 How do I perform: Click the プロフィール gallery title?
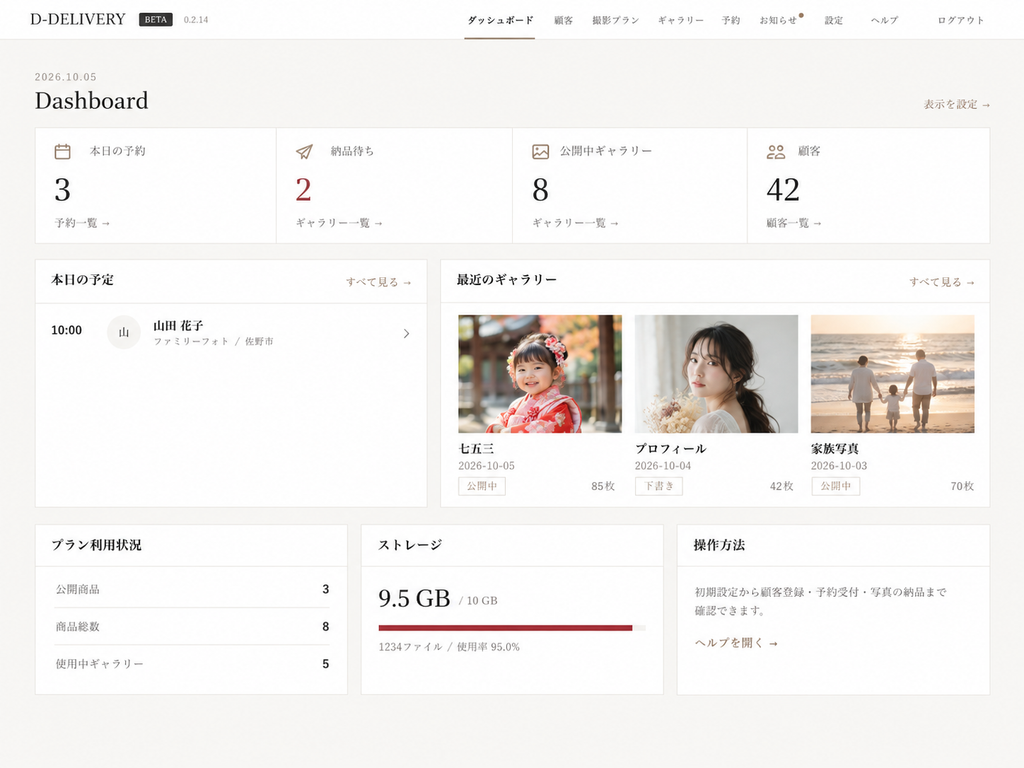[671, 449]
